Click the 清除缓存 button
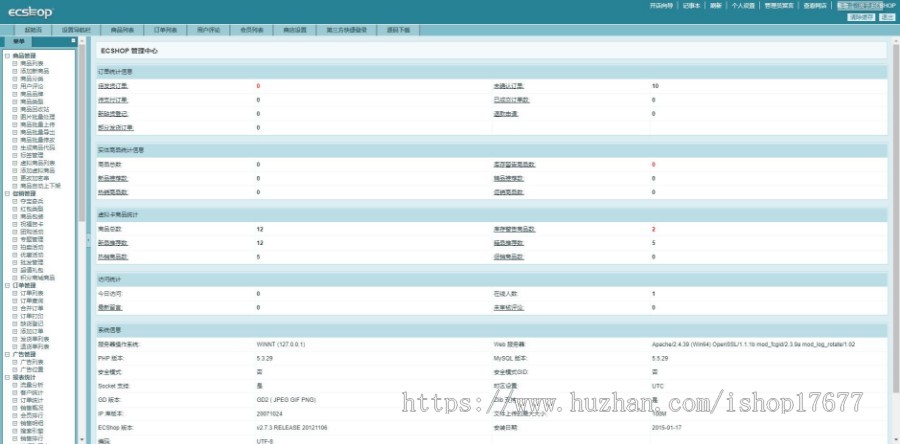The height and width of the screenshot is (444, 900). 862,17
